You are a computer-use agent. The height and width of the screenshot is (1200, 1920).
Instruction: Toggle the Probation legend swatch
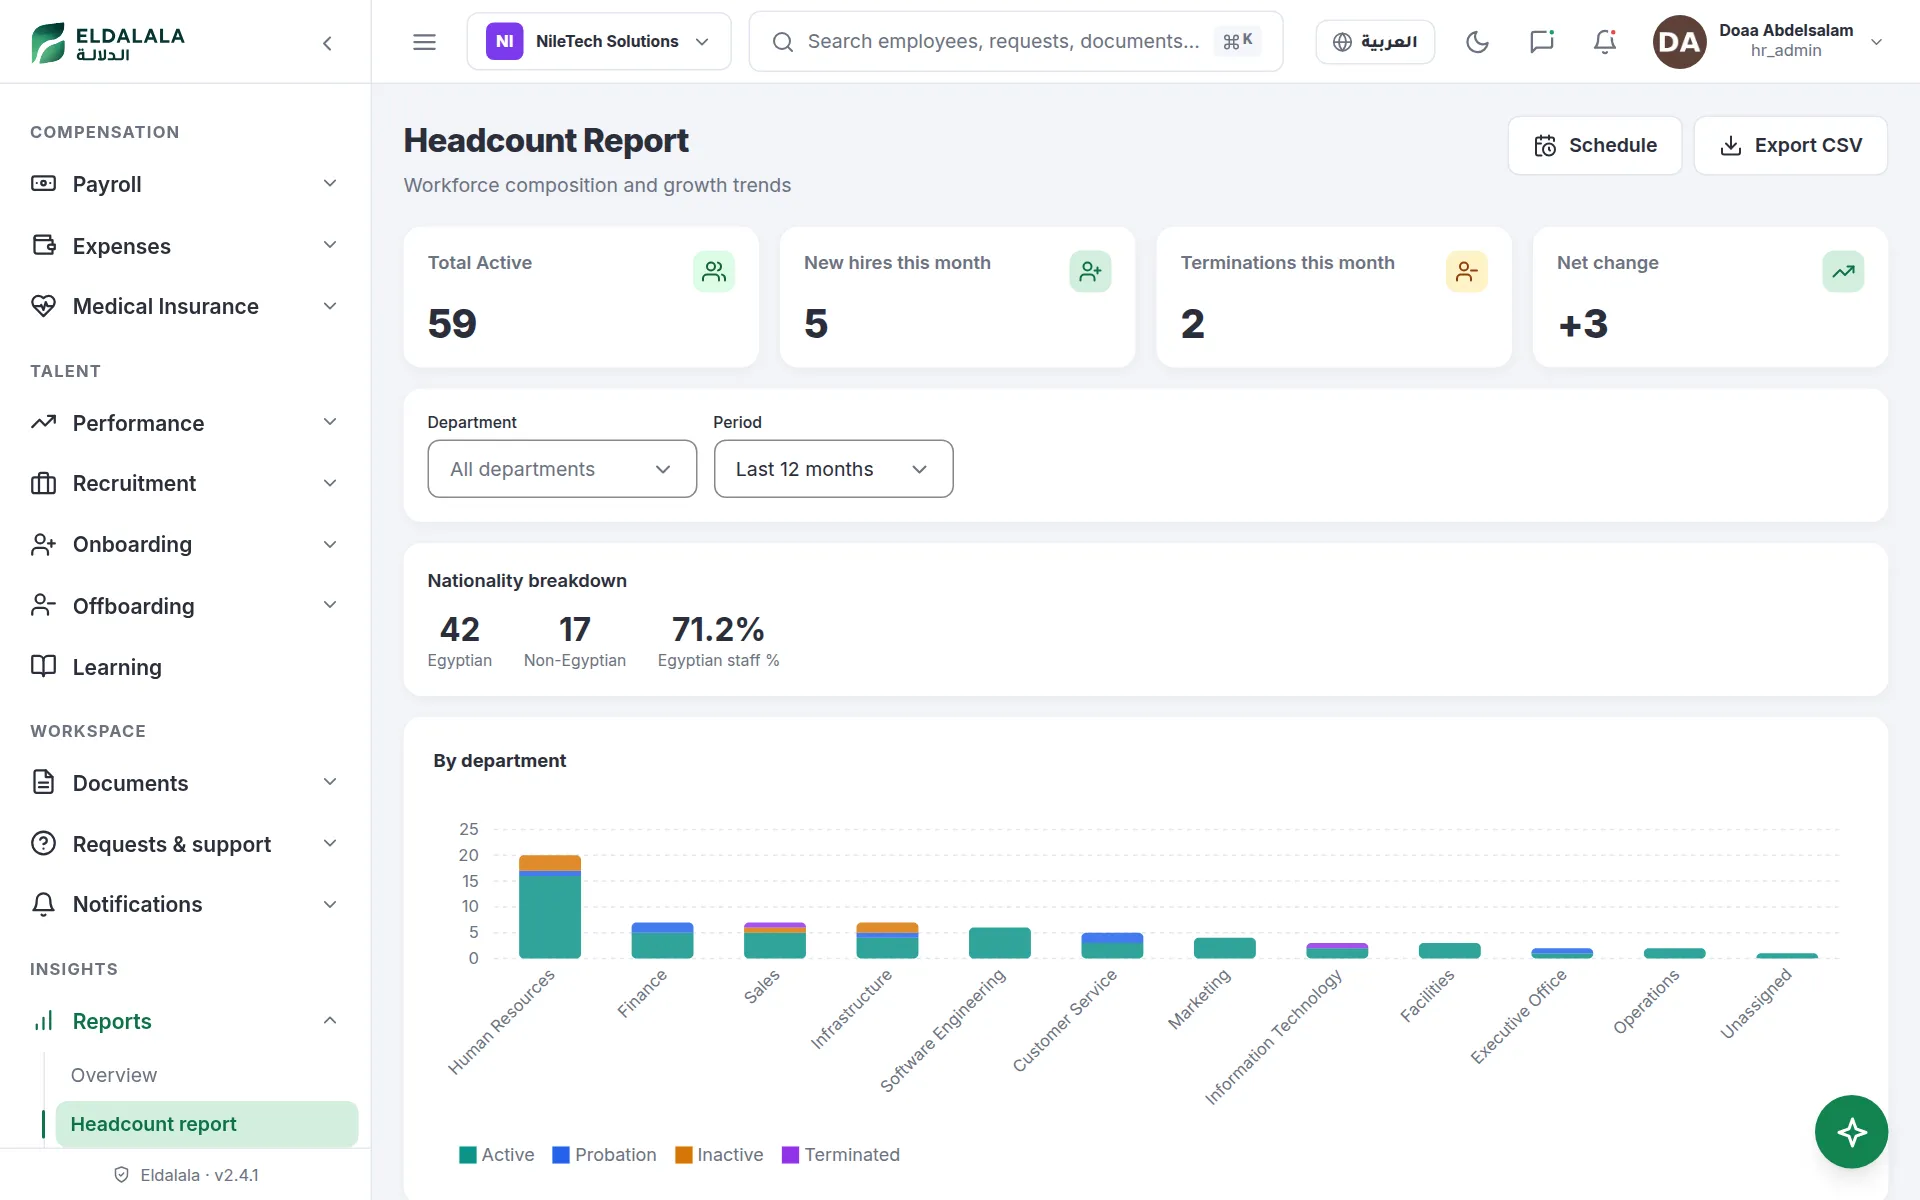[x=561, y=1155]
